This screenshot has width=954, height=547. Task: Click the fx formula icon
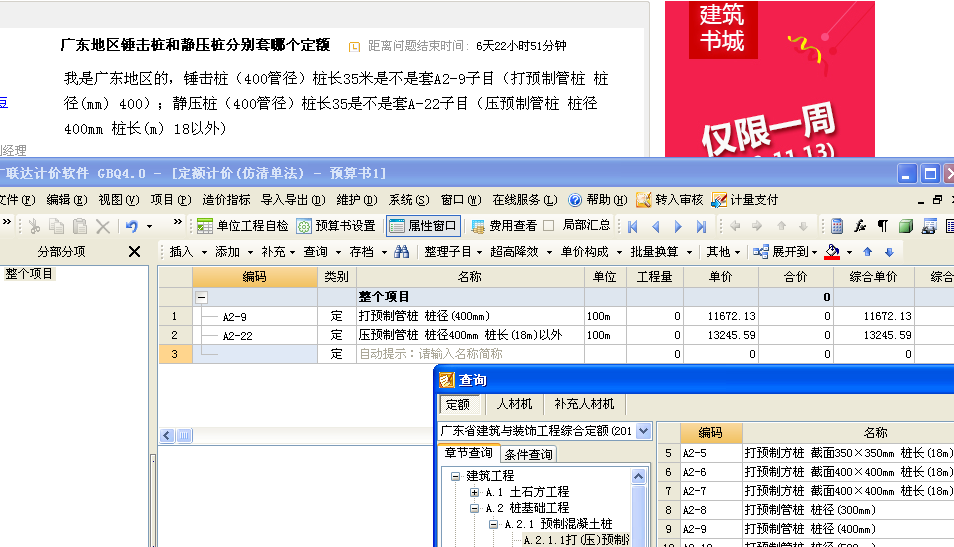tap(860, 226)
